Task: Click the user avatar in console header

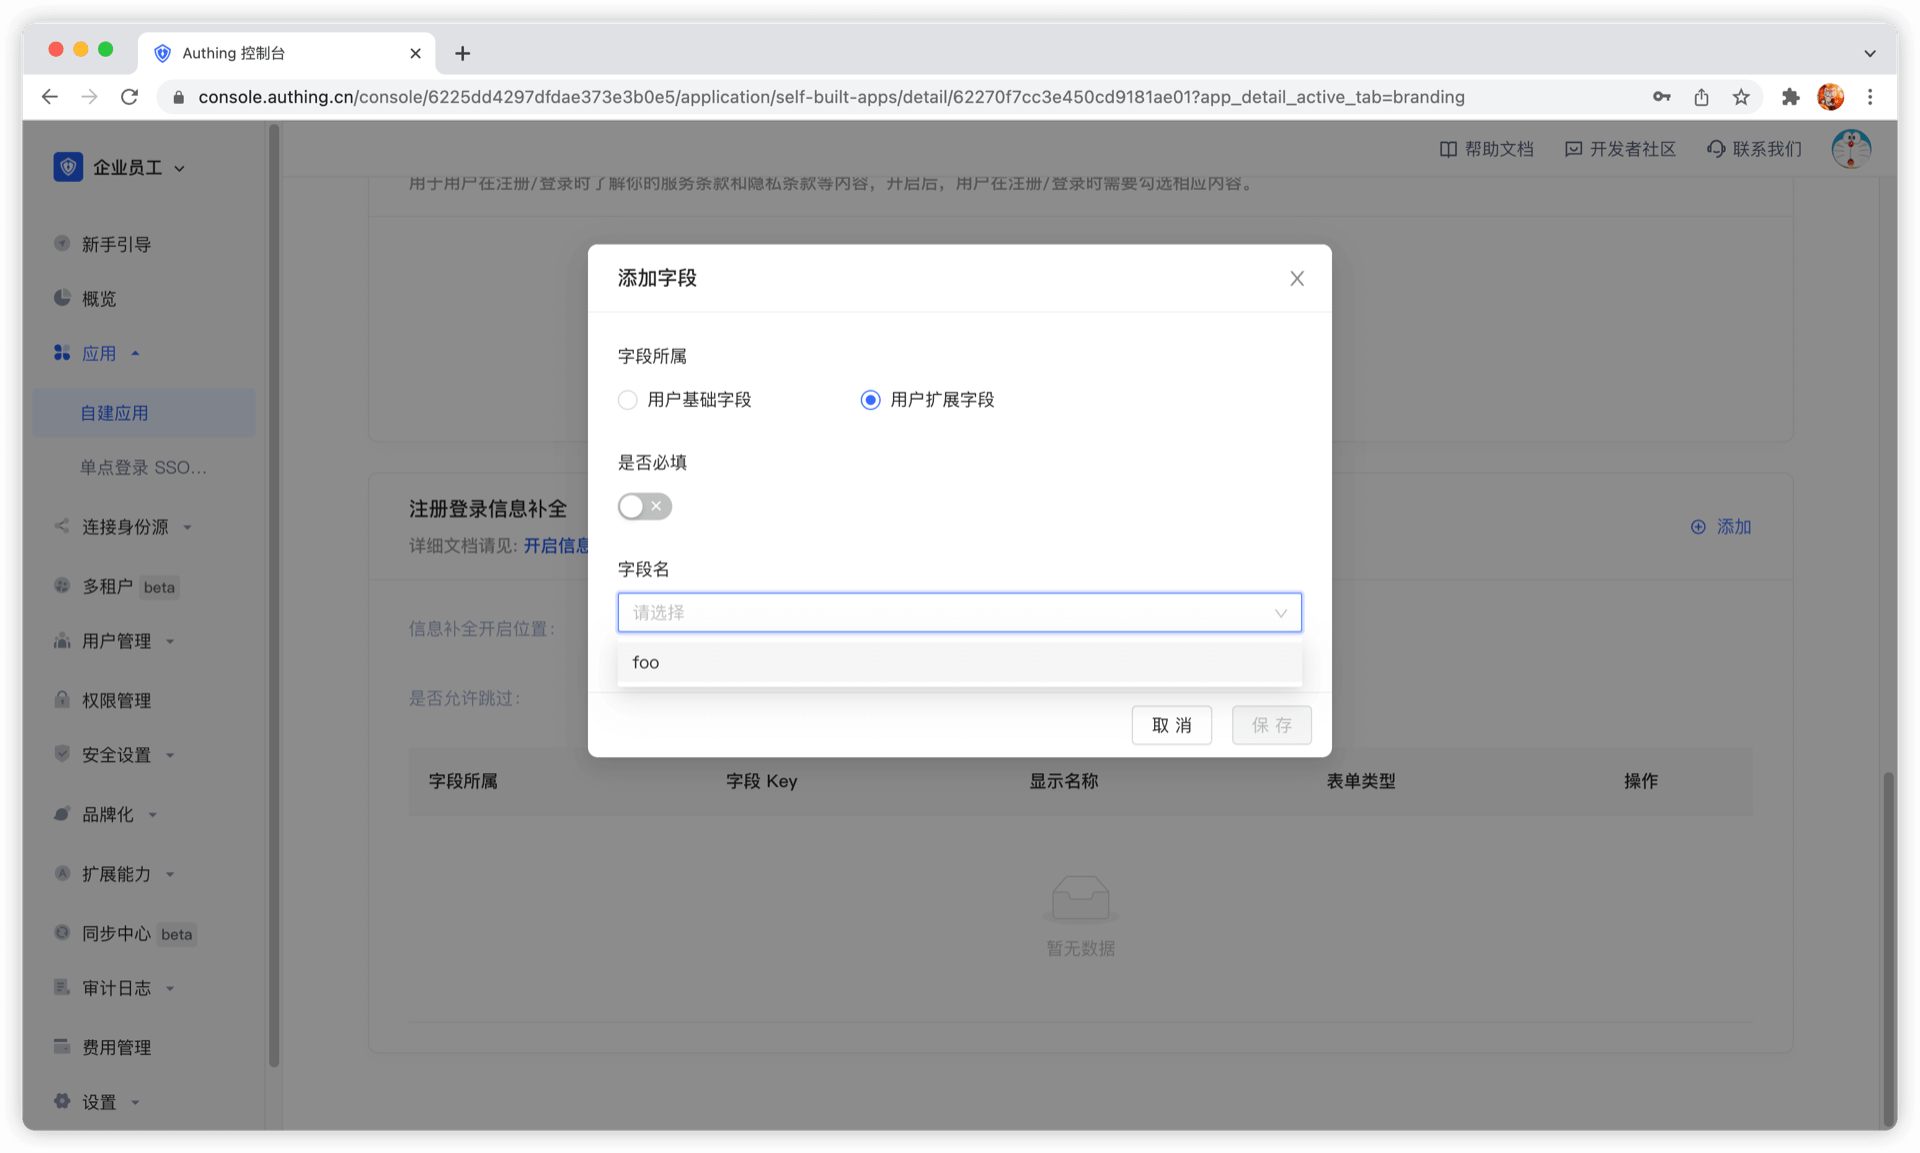Action: [1850, 149]
